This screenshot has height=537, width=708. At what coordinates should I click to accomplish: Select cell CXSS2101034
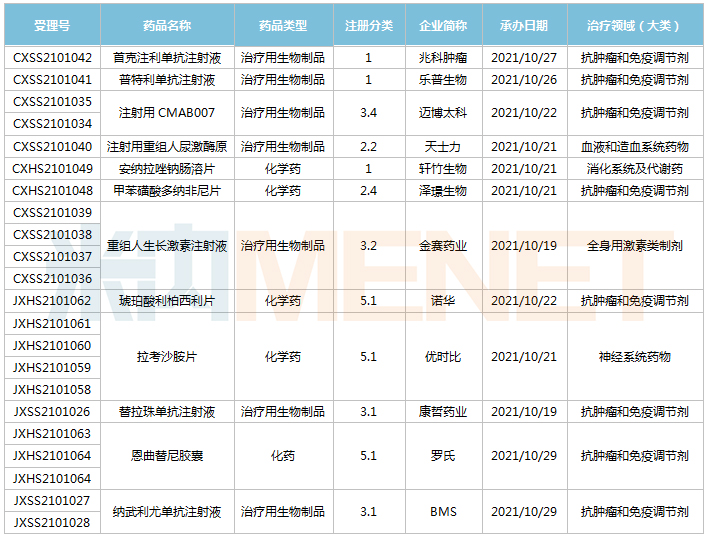click(52, 124)
